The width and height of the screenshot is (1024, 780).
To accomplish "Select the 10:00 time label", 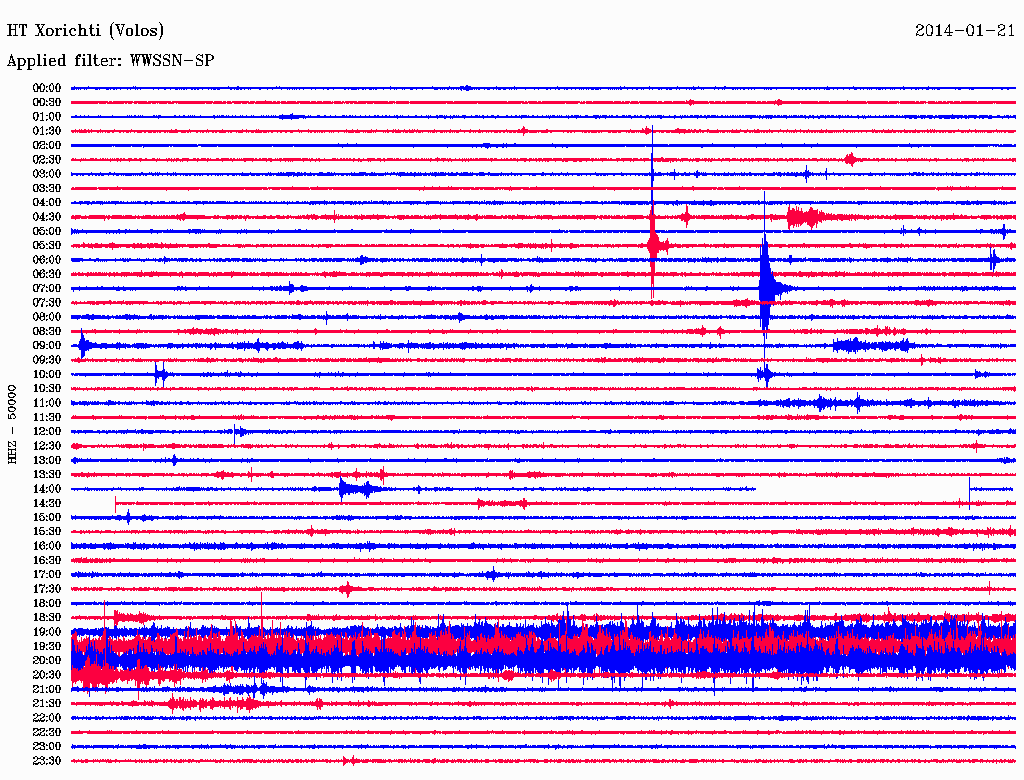I will pyautogui.click(x=47, y=374).
